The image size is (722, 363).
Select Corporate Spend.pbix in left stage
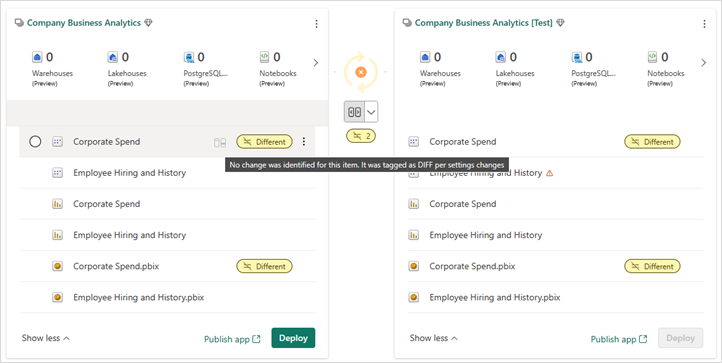tap(167, 266)
